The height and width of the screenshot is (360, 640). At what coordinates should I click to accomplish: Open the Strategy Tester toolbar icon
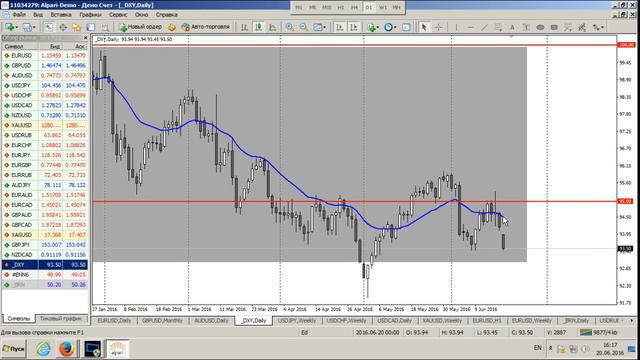click(105, 27)
